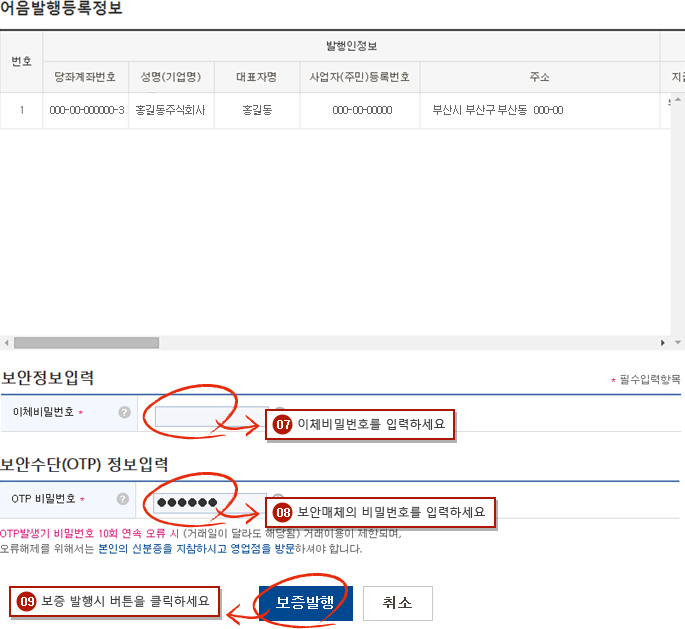Click the 대표자명 column header
Screen dimensions: 685x629
coord(256,77)
